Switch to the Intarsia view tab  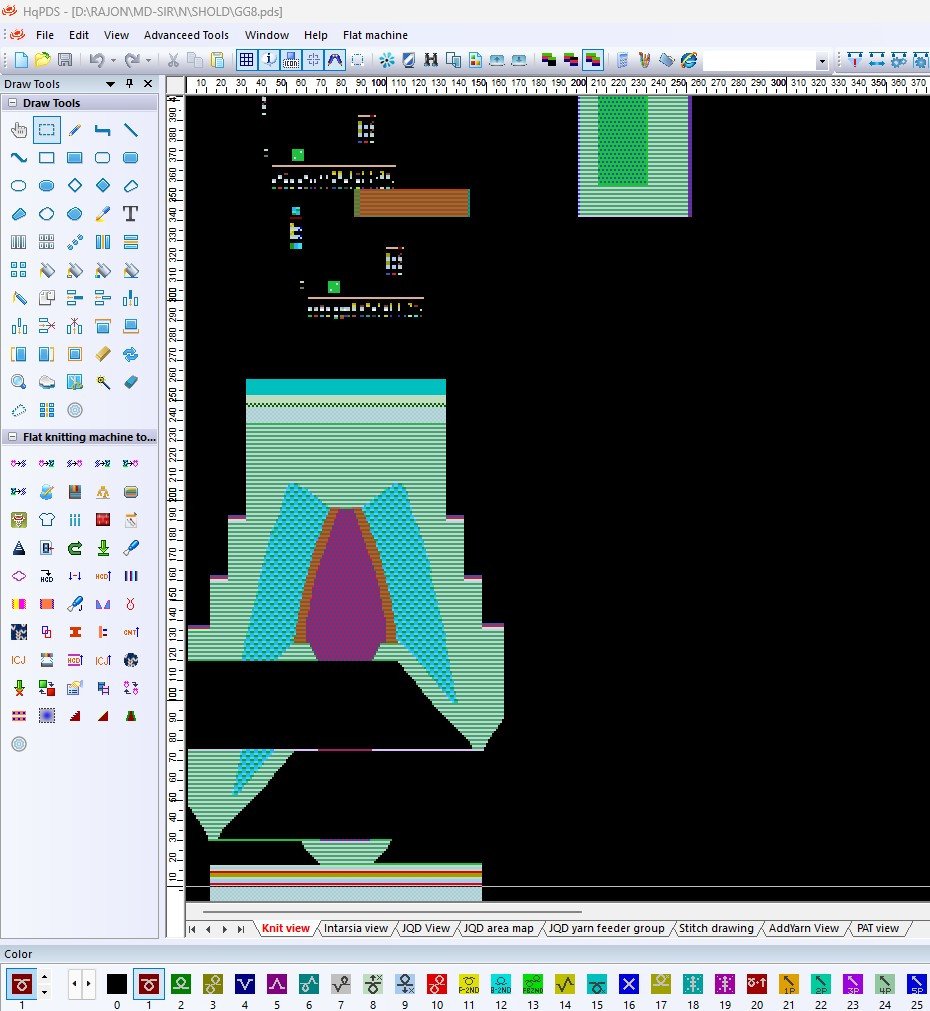click(355, 928)
